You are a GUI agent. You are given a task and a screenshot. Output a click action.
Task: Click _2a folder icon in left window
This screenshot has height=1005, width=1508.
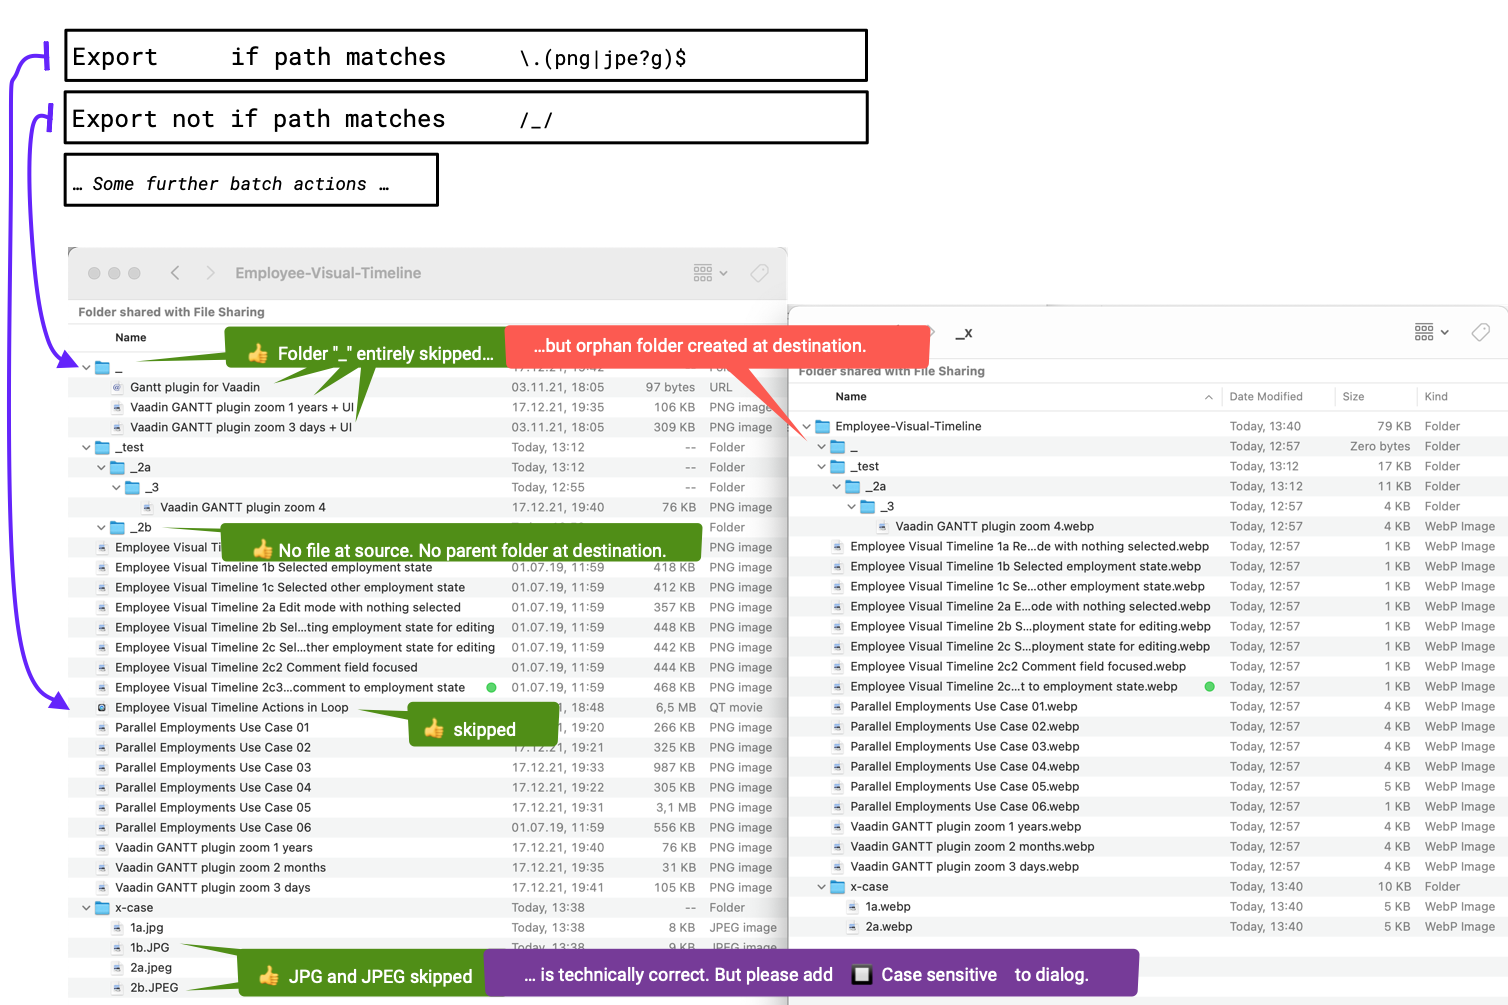pos(117,467)
